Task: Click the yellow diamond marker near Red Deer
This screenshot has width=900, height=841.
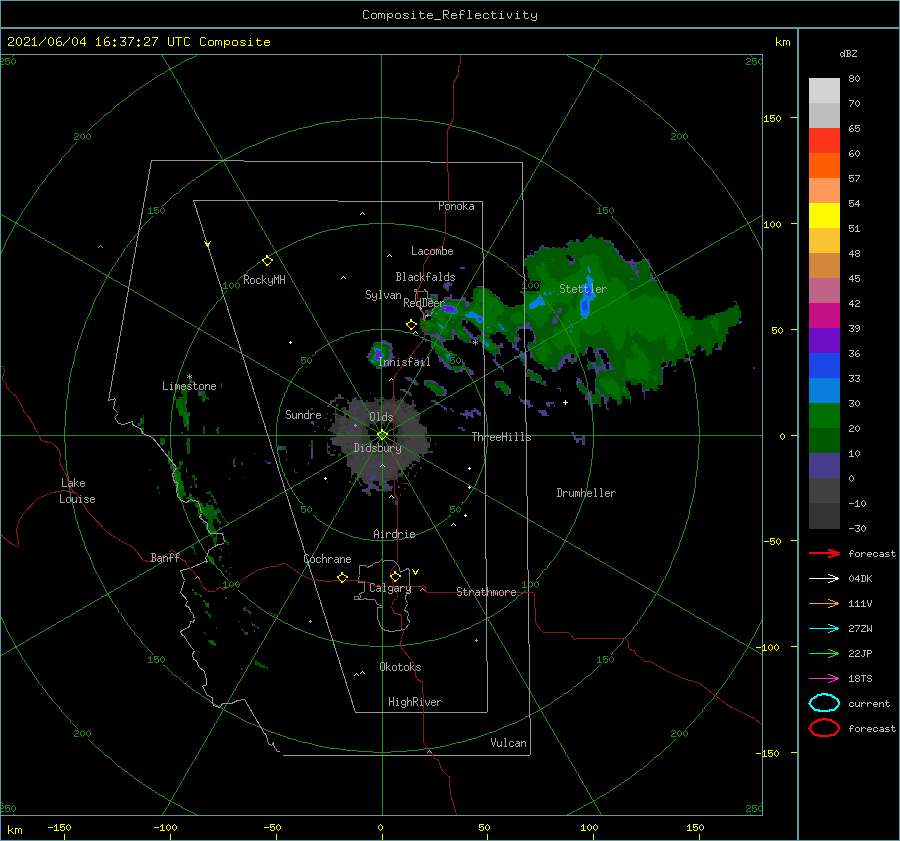Action: 412,325
